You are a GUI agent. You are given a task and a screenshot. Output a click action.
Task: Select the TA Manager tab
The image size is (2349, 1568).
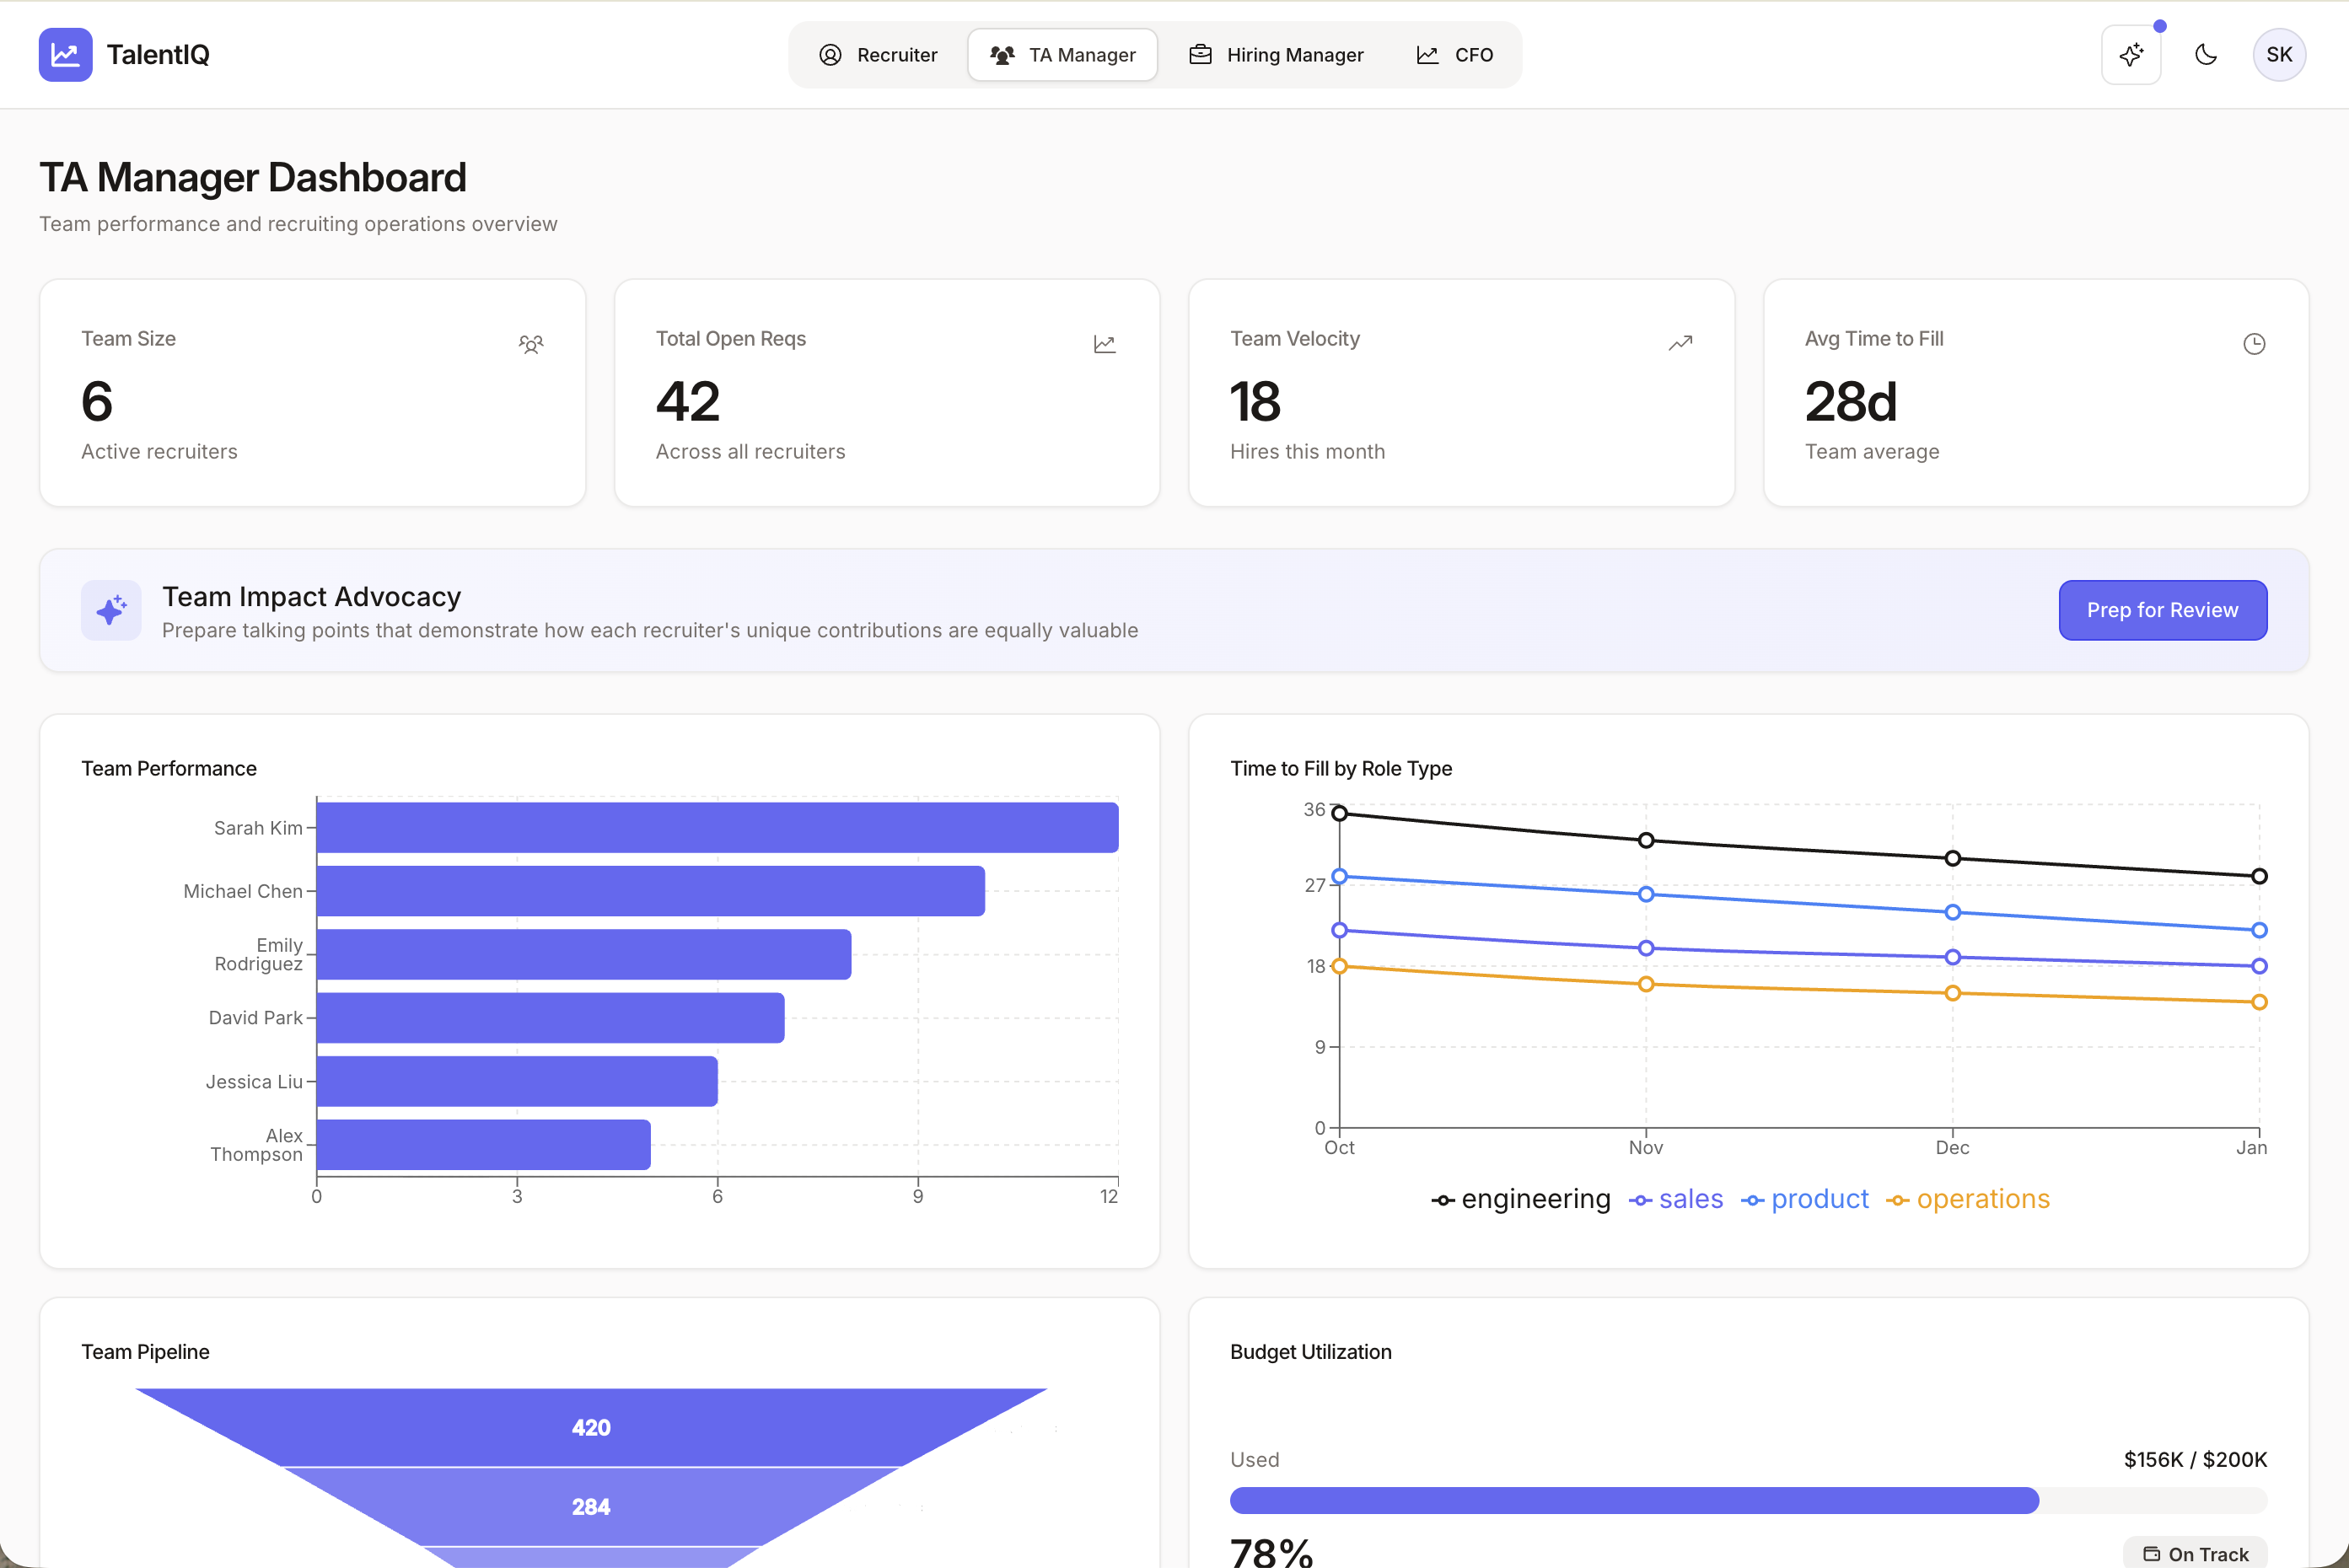point(1062,55)
